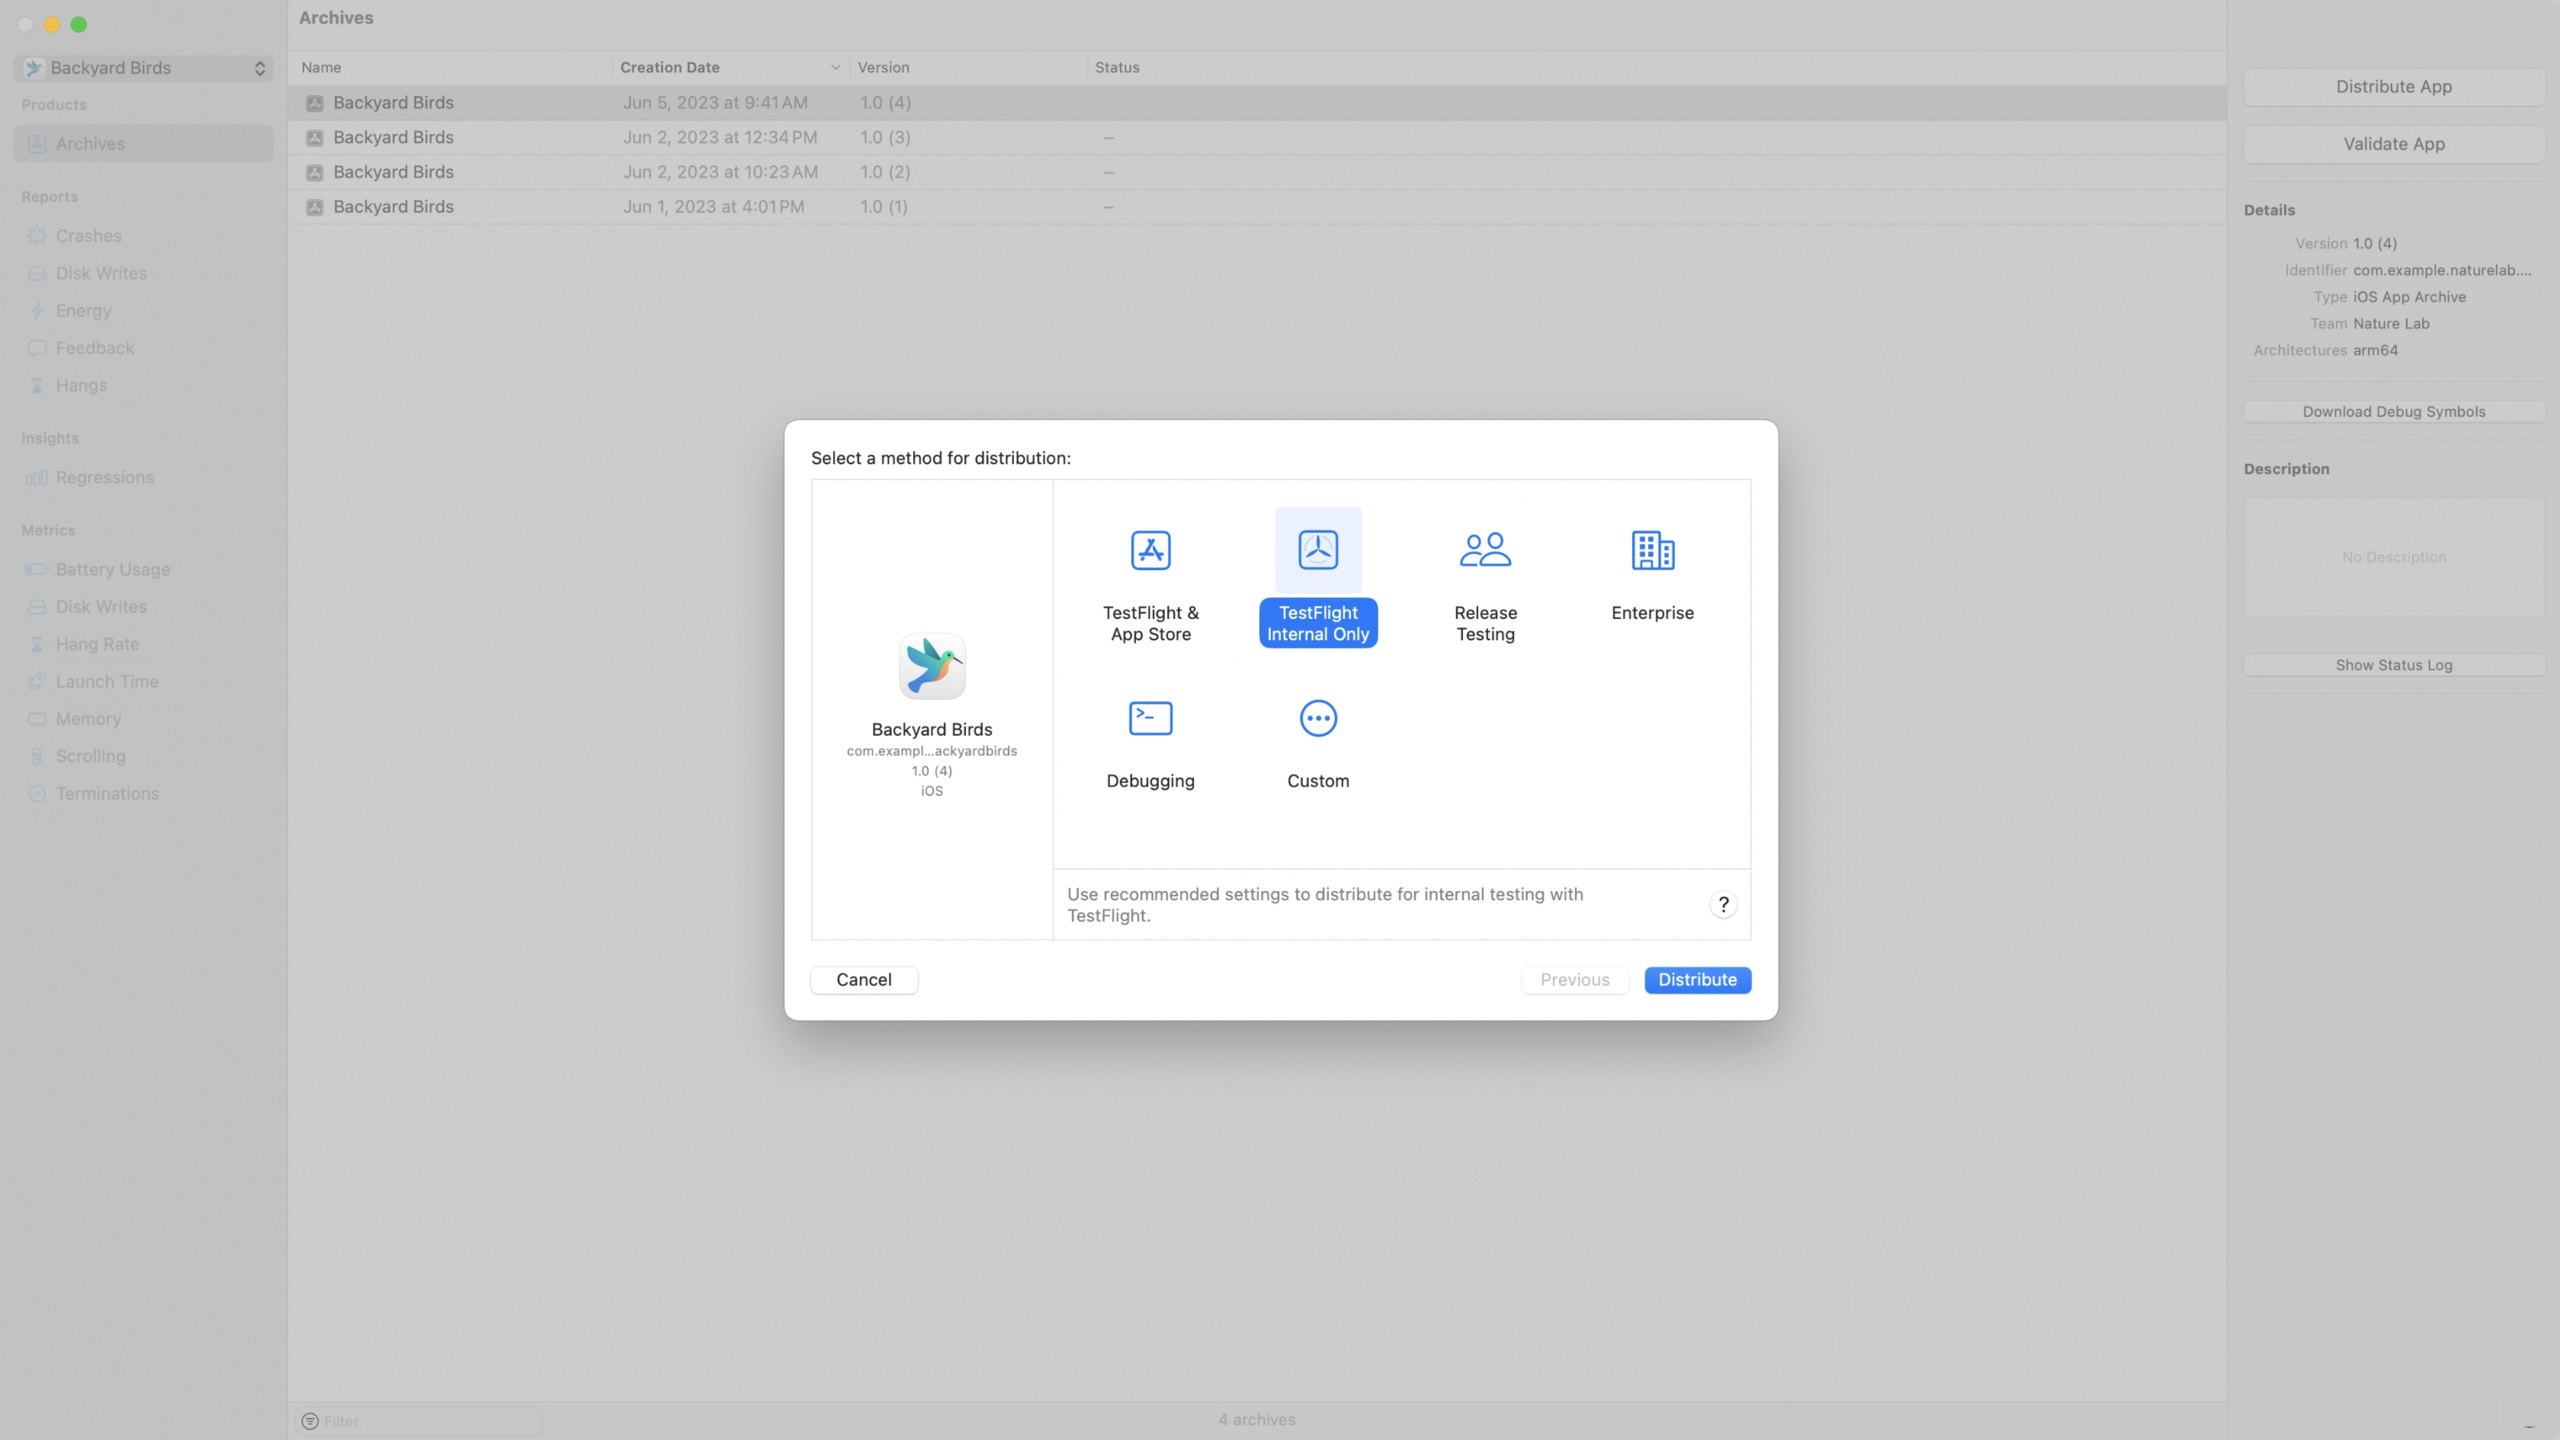Image resolution: width=2560 pixels, height=1440 pixels.
Task: Select Archives in the Products sidebar
Action: [x=143, y=143]
